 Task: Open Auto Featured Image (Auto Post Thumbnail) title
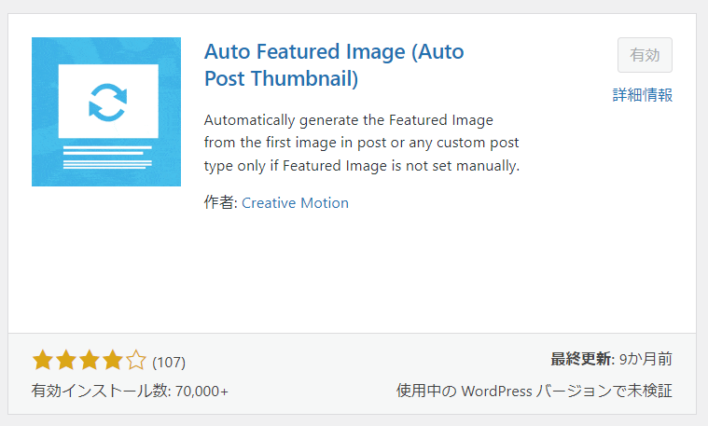(334, 65)
